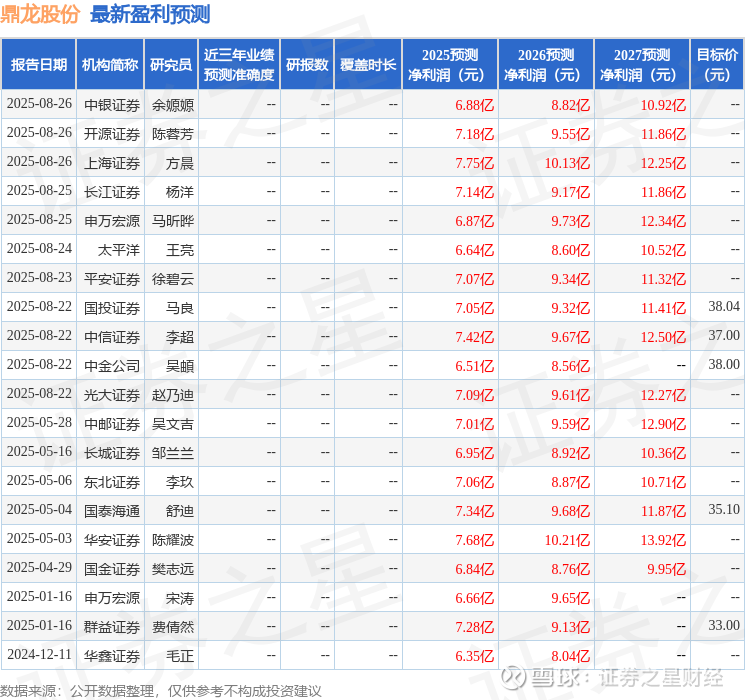
Task: Click the 报告日期 column header
Action: 38,65
